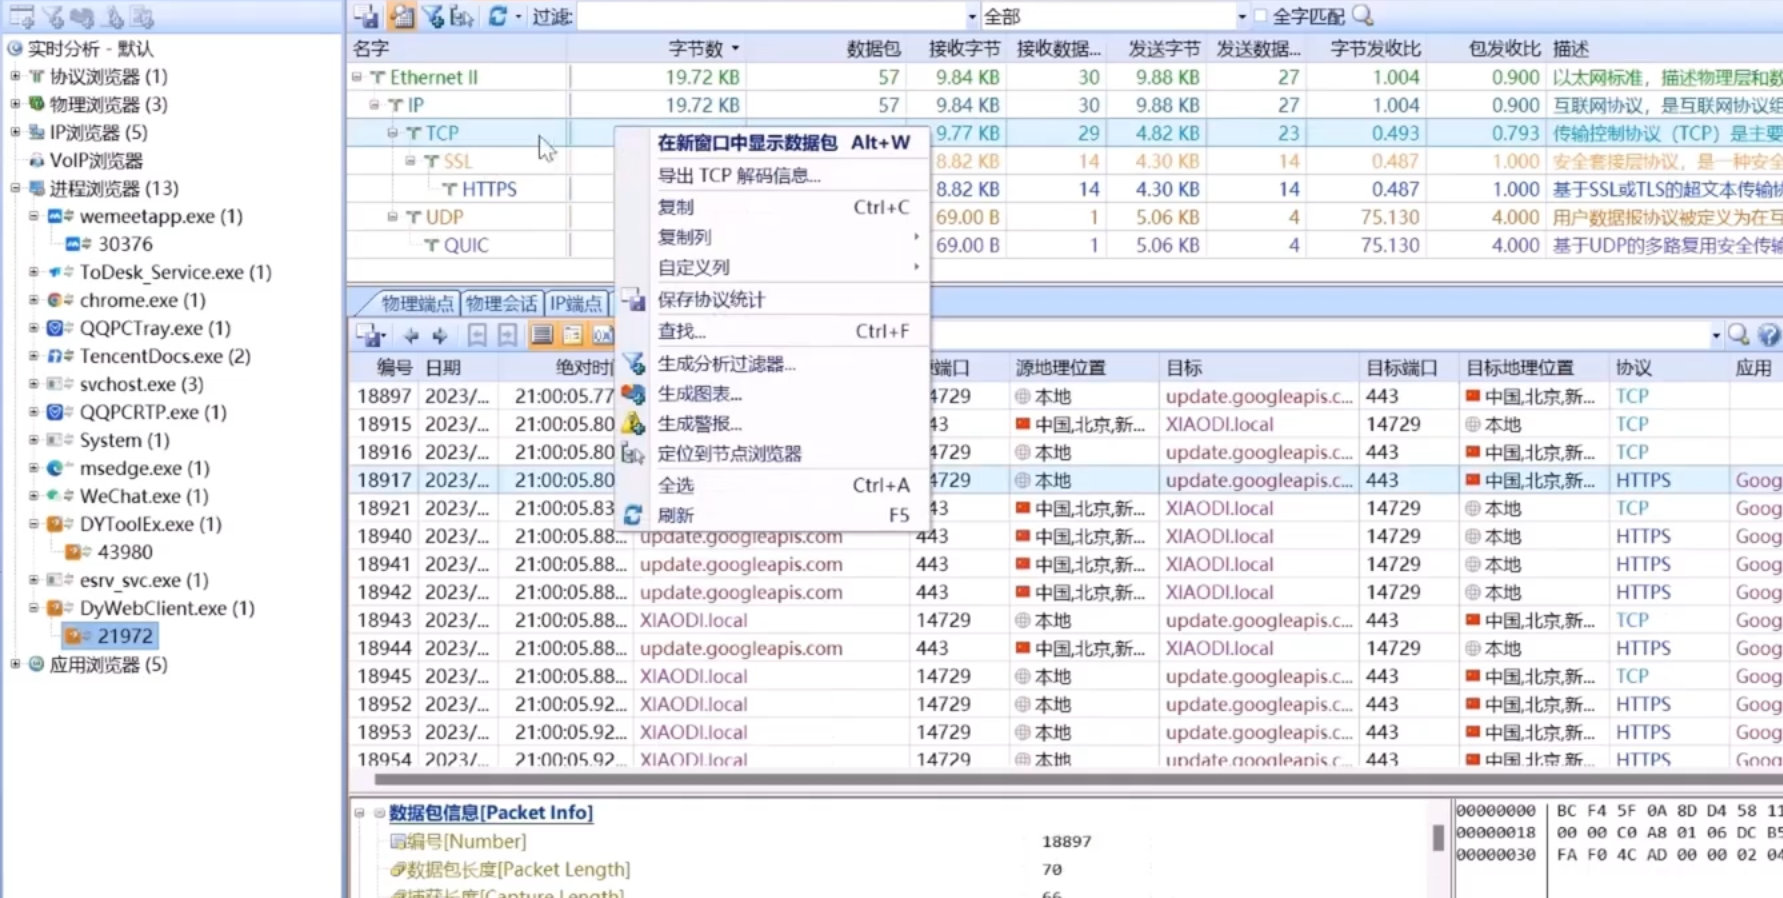Select the chrome.exe process in the tree
This screenshot has width=1783, height=898.
pyautogui.click(x=142, y=300)
